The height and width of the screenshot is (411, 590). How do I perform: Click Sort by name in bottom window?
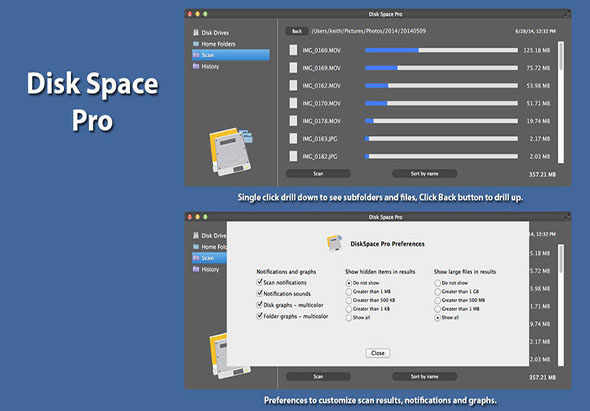click(x=424, y=376)
